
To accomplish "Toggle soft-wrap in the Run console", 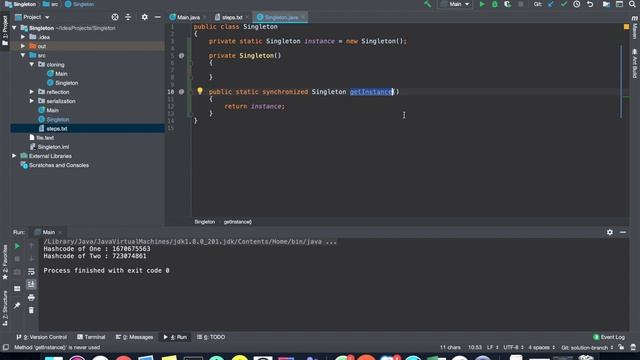I will (31, 272).
